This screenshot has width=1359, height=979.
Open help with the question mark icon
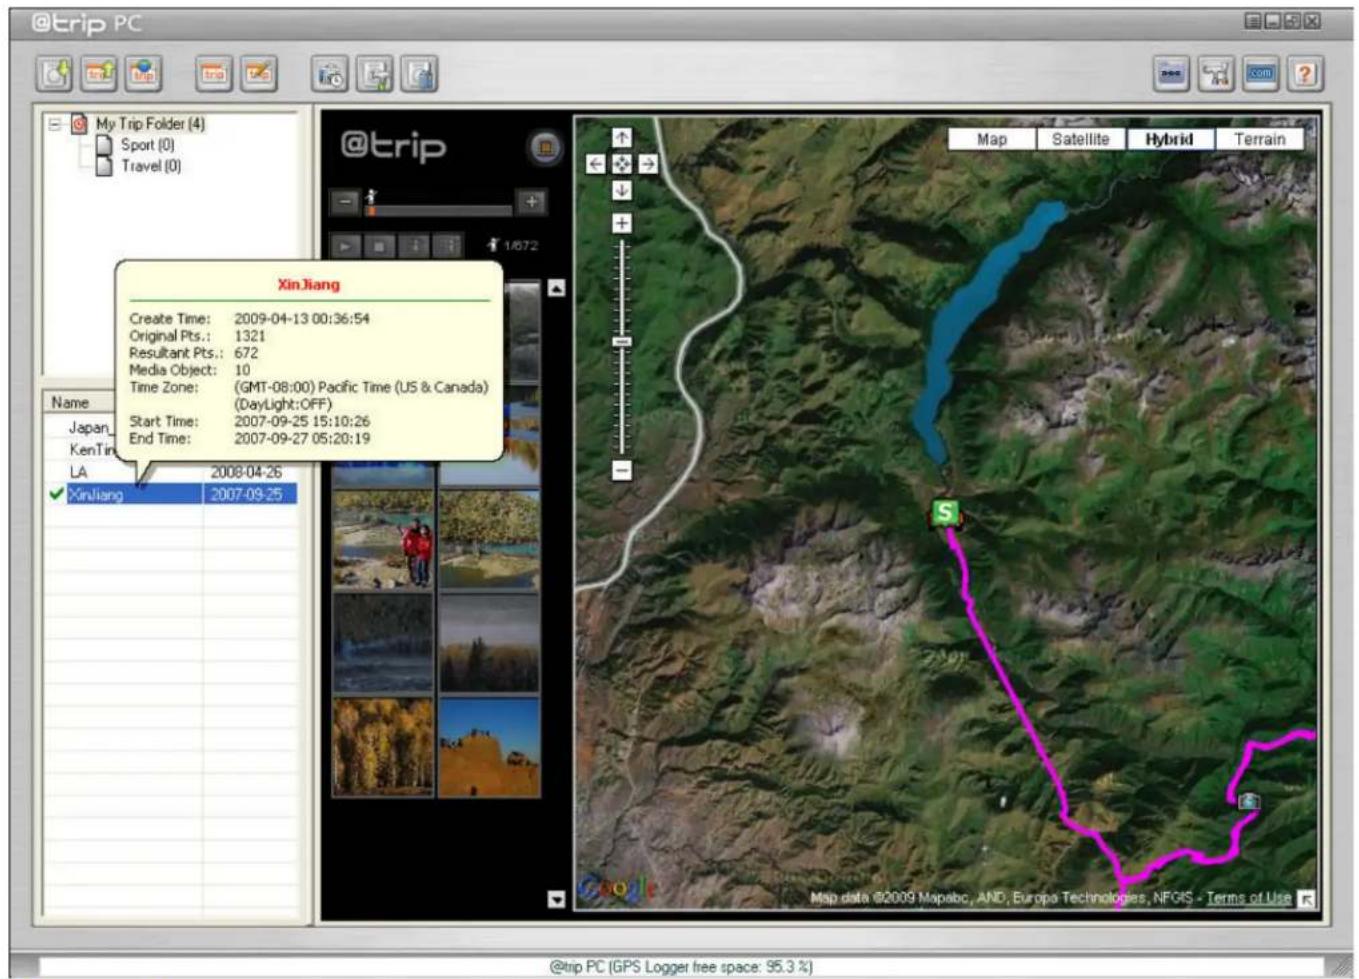(1304, 74)
